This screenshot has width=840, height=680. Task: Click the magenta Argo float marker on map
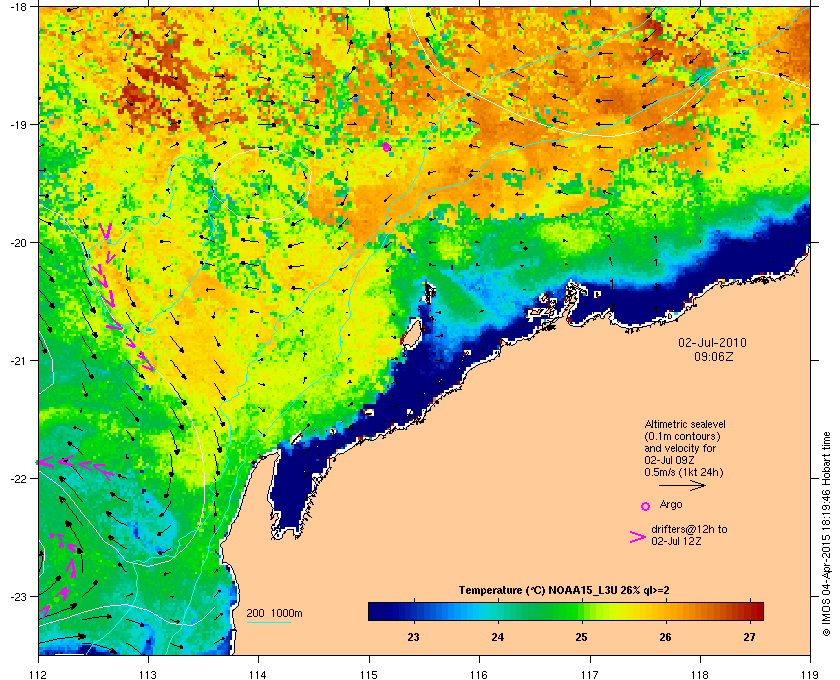tap(386, 146)
